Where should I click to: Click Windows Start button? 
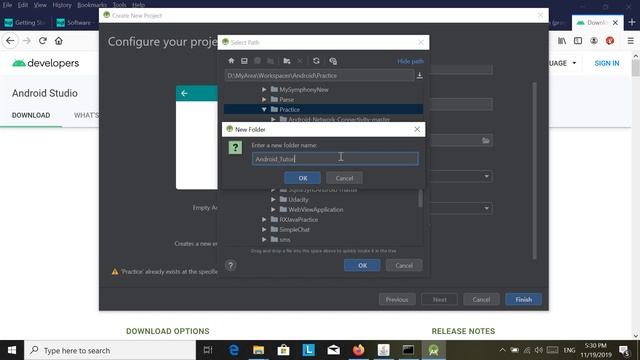click(x=12, y=350)
